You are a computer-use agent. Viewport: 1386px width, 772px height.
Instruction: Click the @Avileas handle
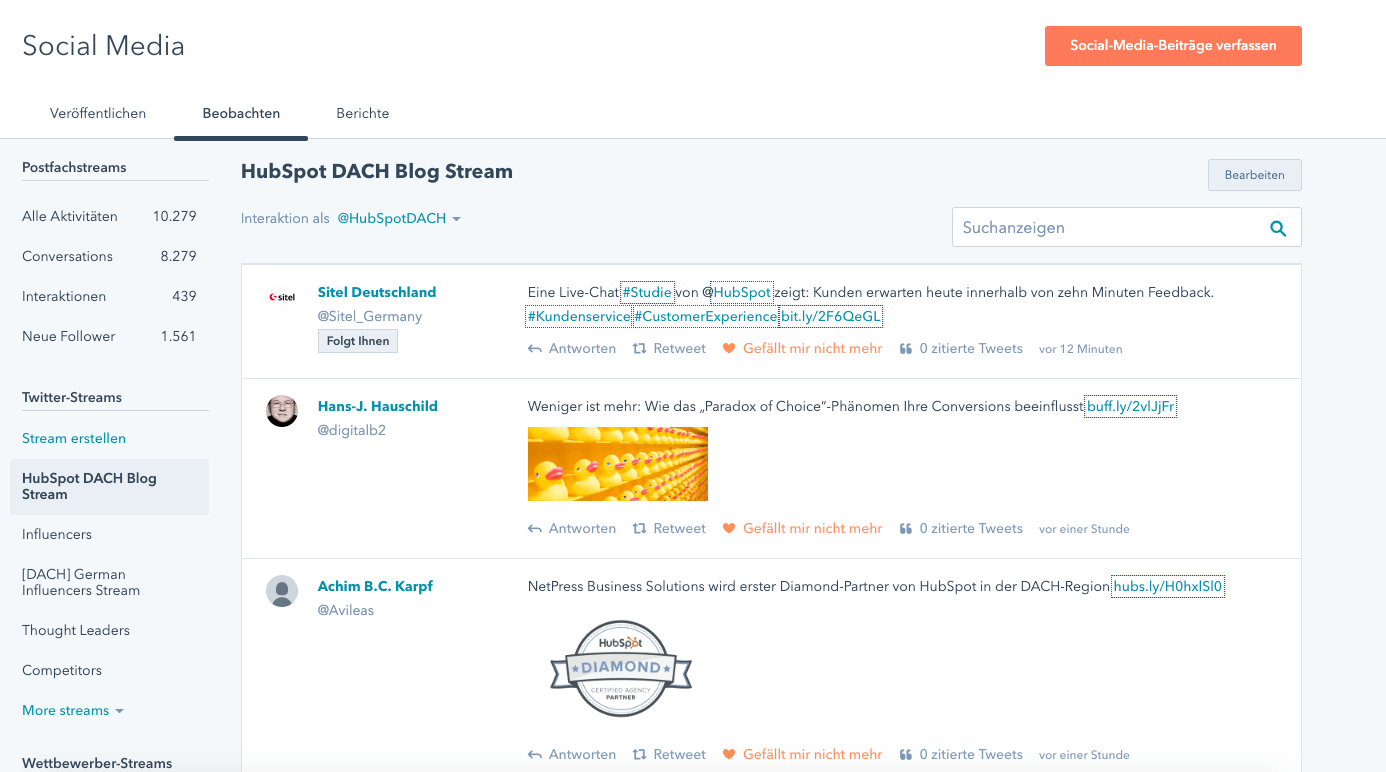(x=346, y=611)
